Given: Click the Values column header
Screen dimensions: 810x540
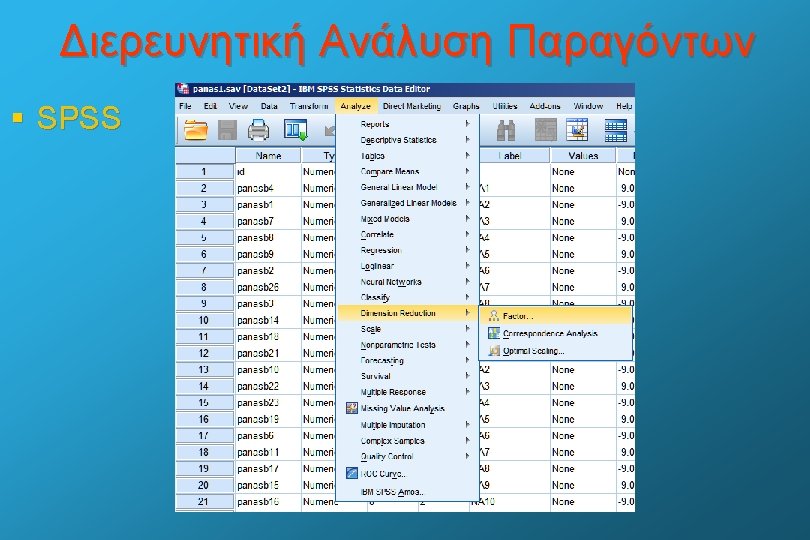Looking at the screenshot, I should point(583,156).
